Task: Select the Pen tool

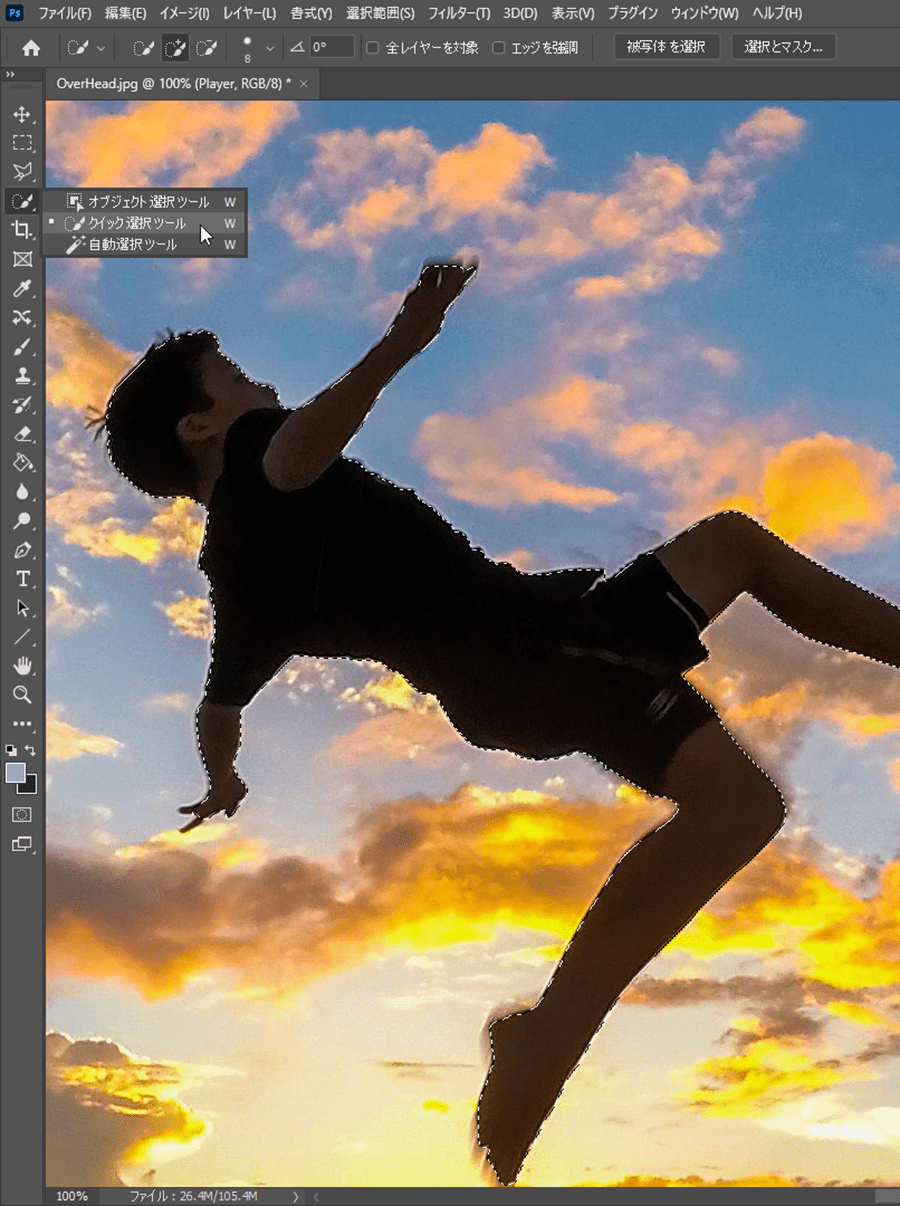Action: point(22,550)
